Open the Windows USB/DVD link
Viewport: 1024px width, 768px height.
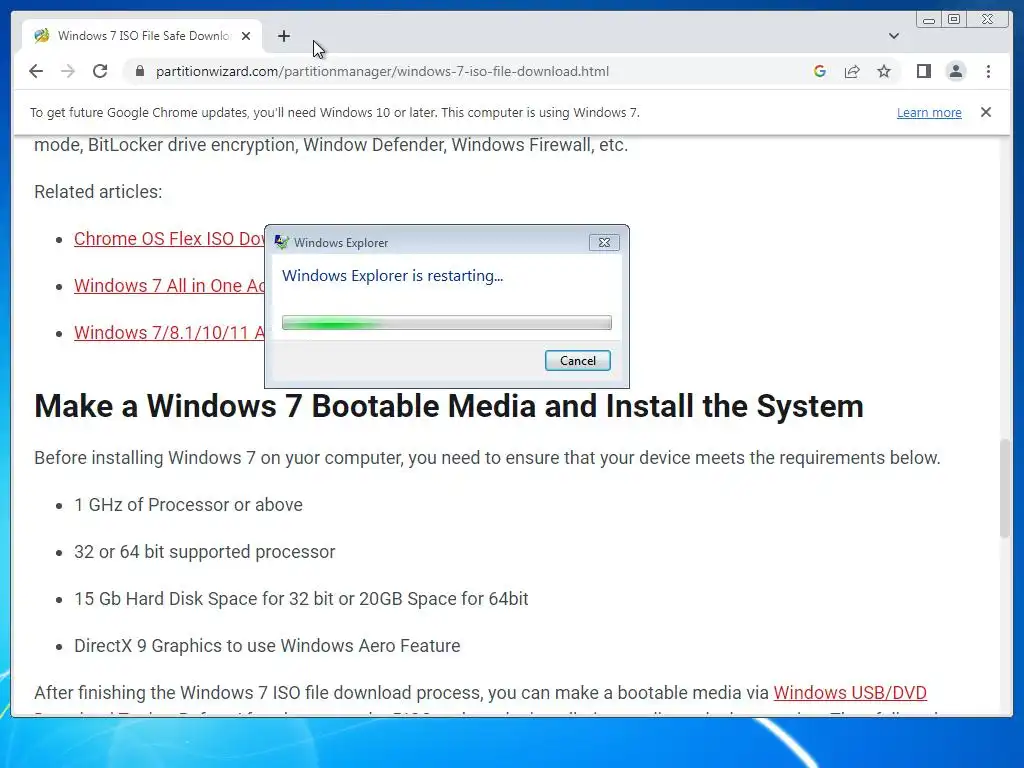tap(850, 693)
